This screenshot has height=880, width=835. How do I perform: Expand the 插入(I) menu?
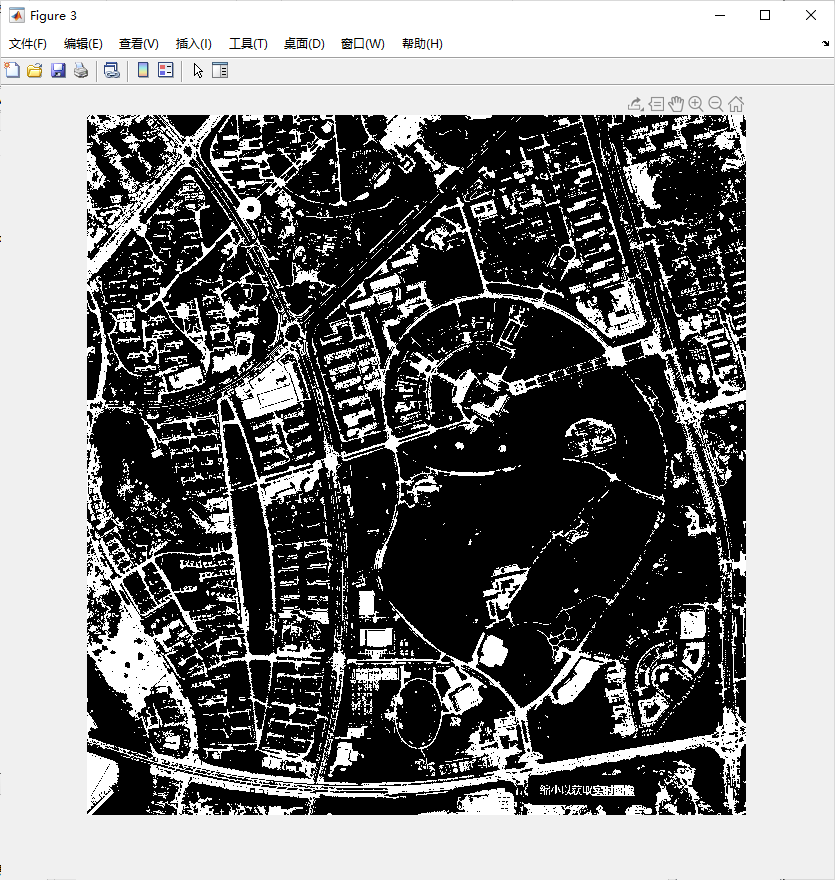point(193,44)
